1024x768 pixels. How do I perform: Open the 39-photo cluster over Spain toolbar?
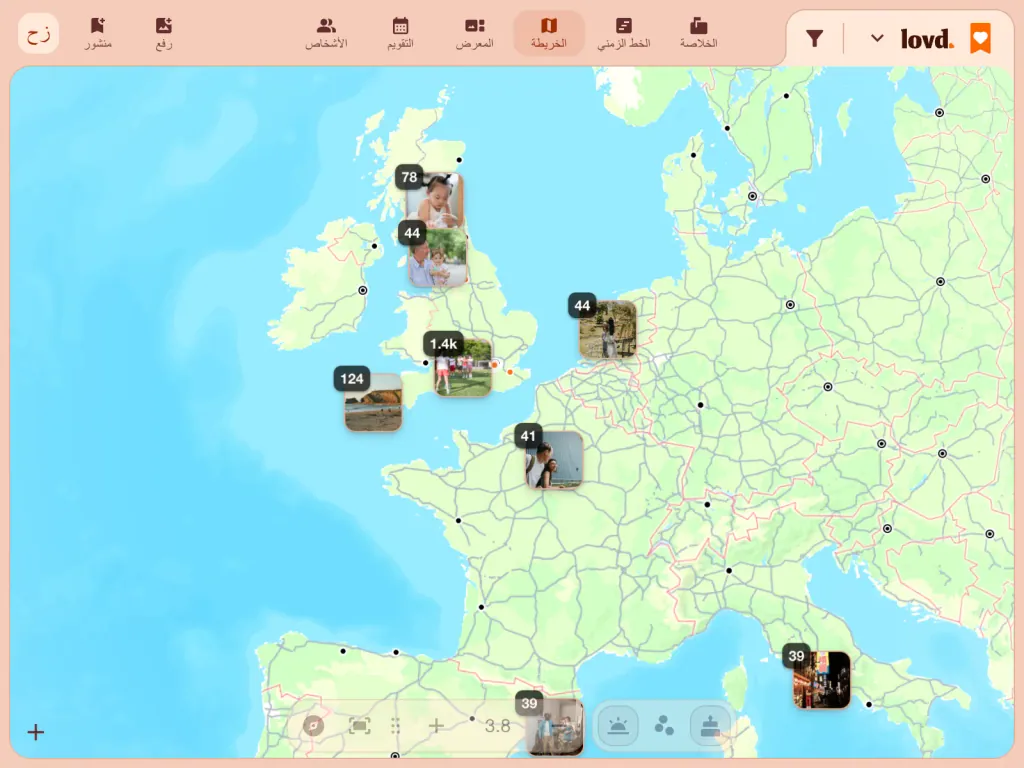tap(554, 727)
